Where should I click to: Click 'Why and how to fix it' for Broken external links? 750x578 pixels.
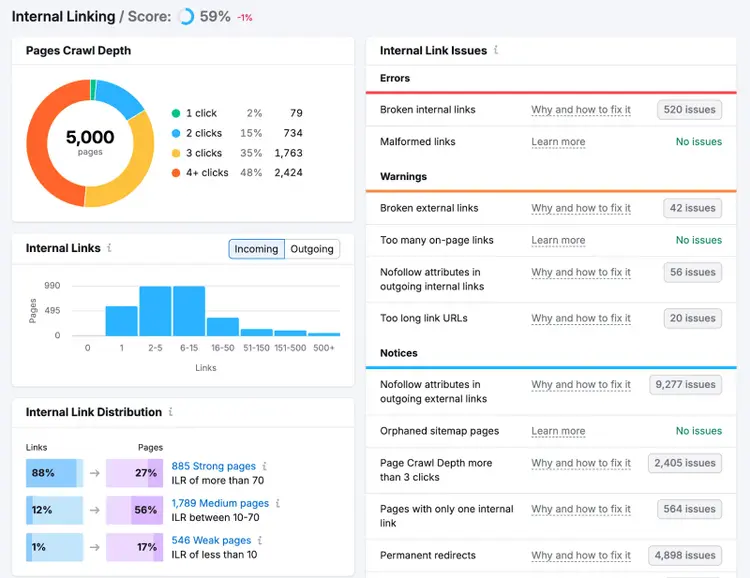tap(581, 208)
